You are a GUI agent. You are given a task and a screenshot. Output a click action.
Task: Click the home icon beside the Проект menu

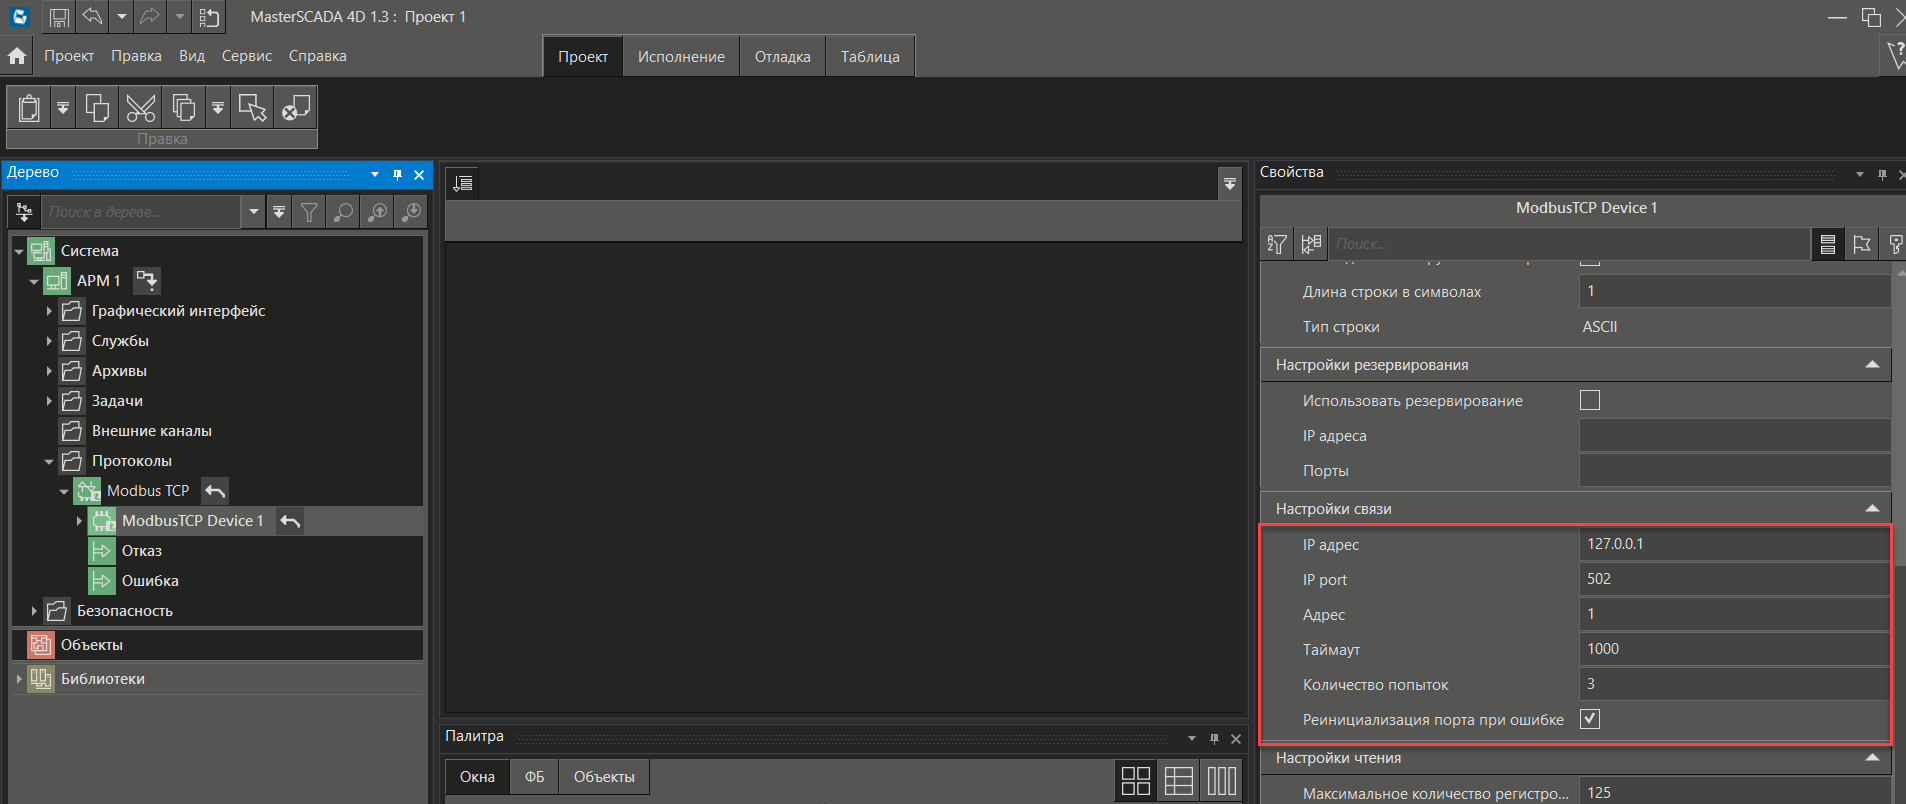pos(17,56)
